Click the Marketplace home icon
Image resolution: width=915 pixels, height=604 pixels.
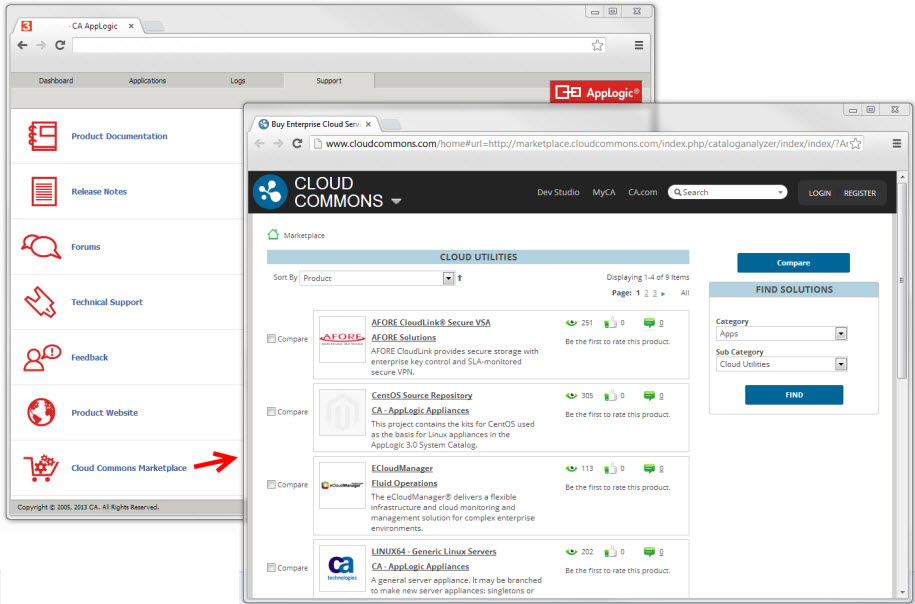click(x=273, y=235)
